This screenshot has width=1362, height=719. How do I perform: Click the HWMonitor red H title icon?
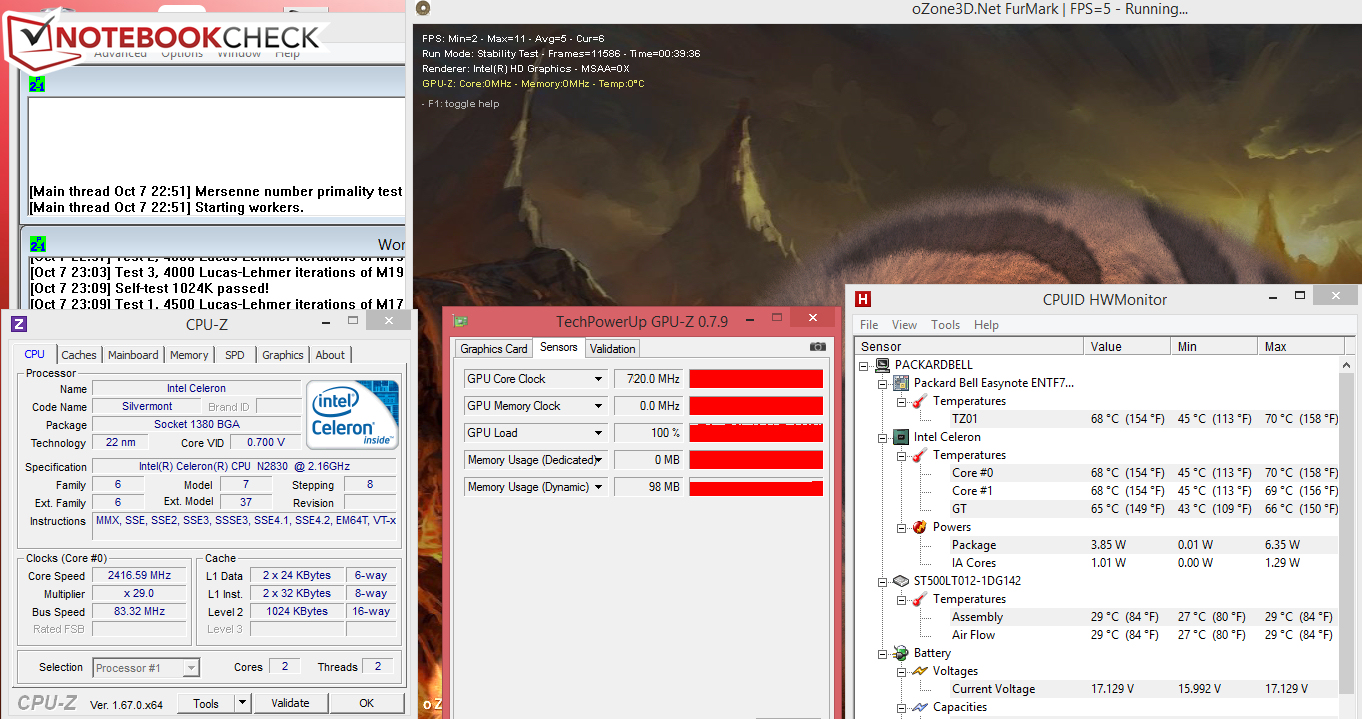tap(863, 298)
